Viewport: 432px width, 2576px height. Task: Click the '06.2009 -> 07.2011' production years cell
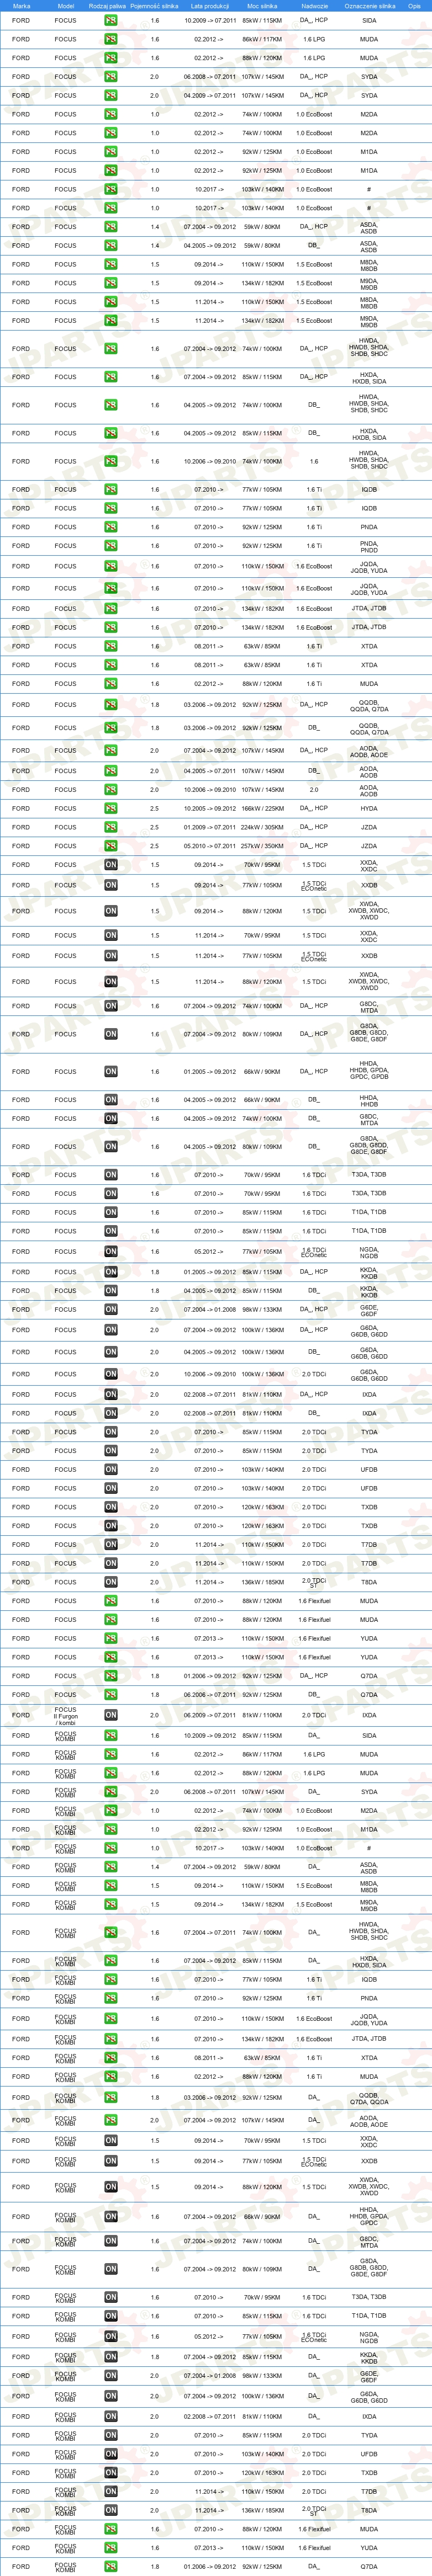[210, 1715]
